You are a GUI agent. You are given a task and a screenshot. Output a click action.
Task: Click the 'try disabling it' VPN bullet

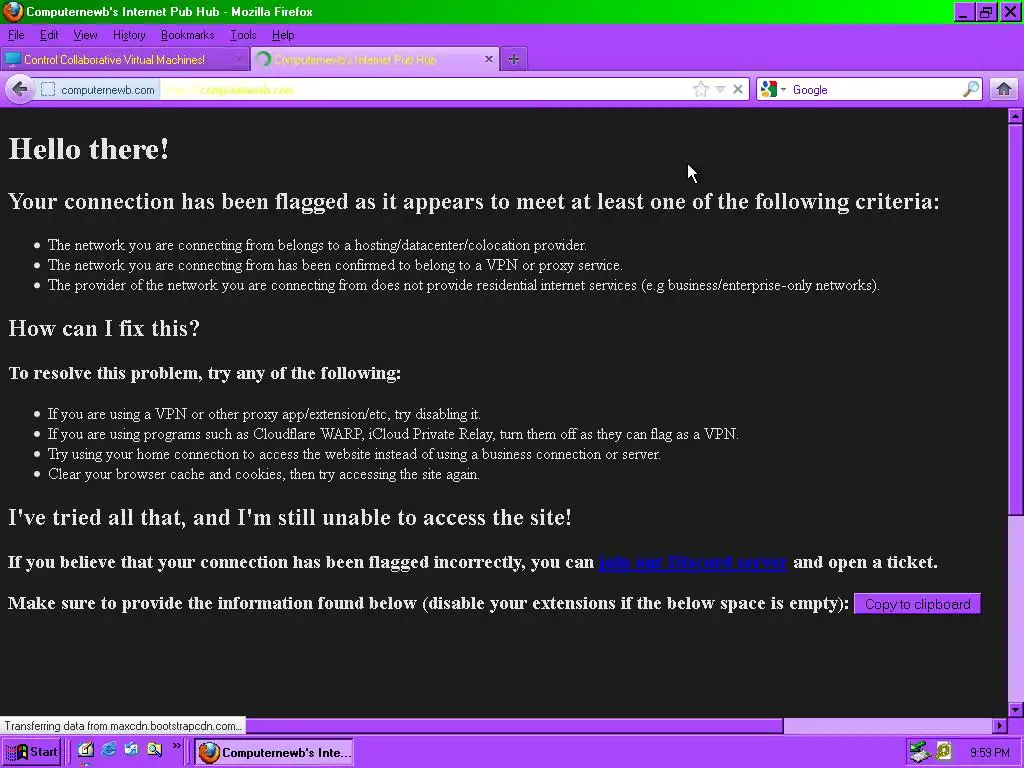tap(264, 414)
